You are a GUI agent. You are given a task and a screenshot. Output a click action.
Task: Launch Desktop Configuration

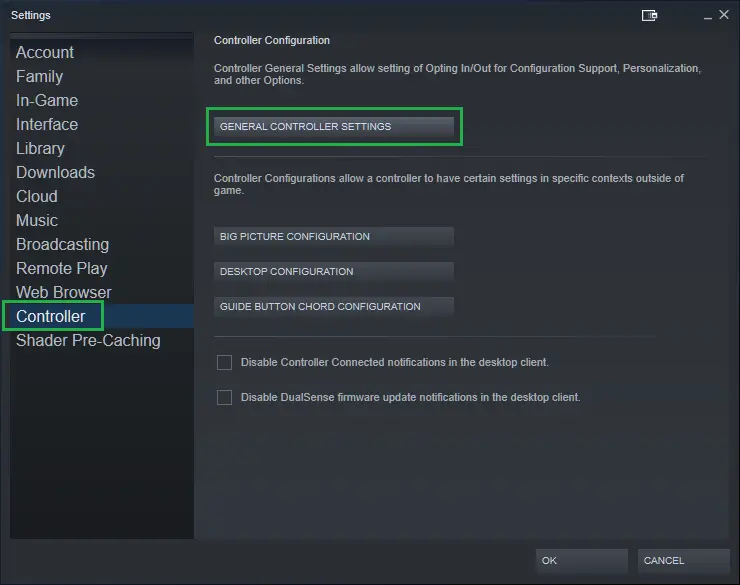click(x=334, y=271)
